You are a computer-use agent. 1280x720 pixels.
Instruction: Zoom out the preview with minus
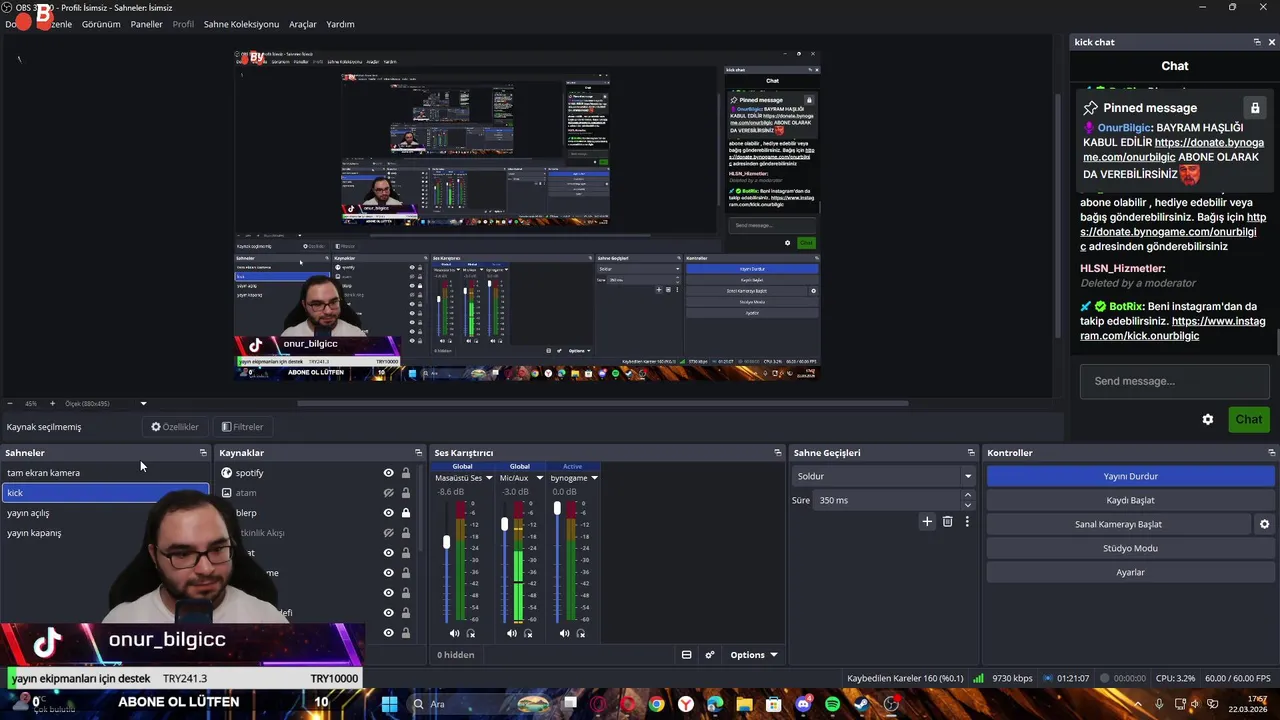10,403
